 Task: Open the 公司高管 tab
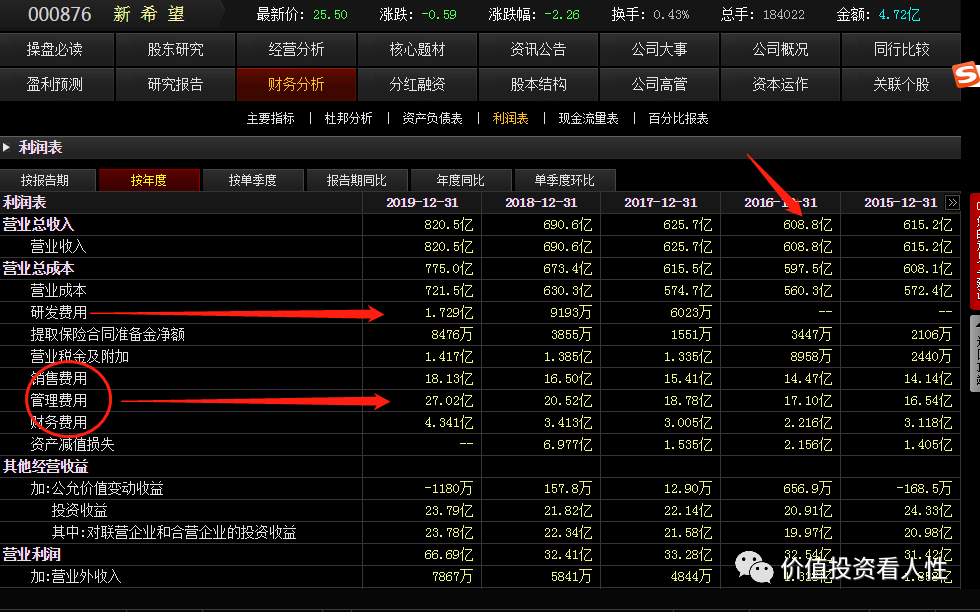point(659,84)
